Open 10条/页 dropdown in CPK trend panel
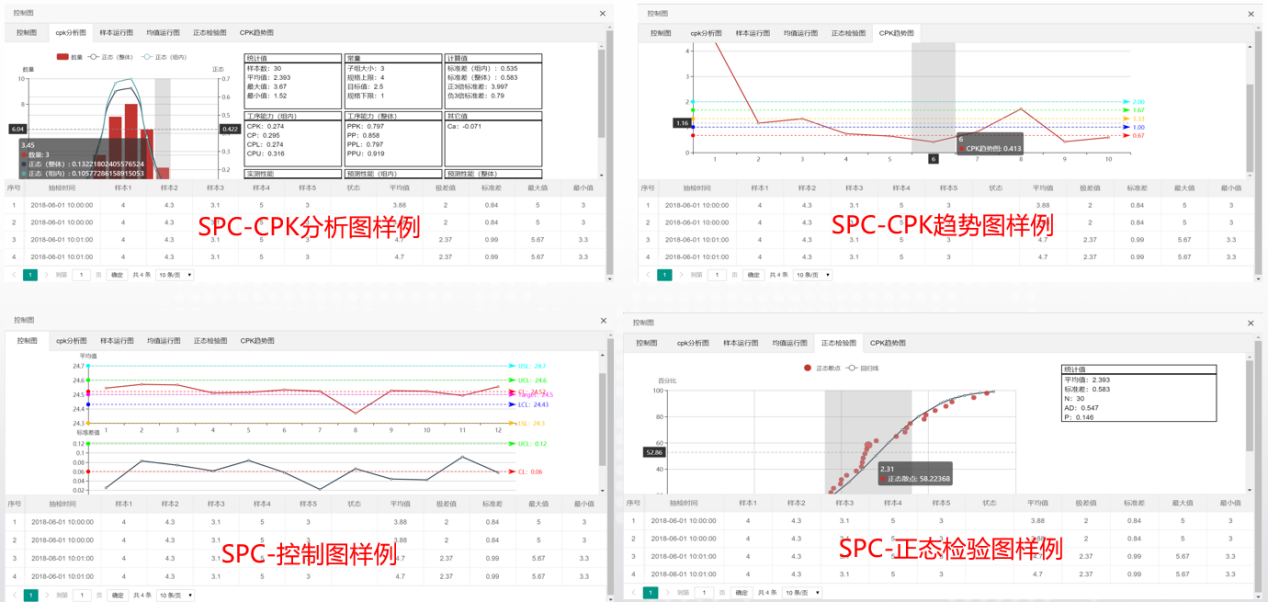1268x602 pixels. (810, 274)
